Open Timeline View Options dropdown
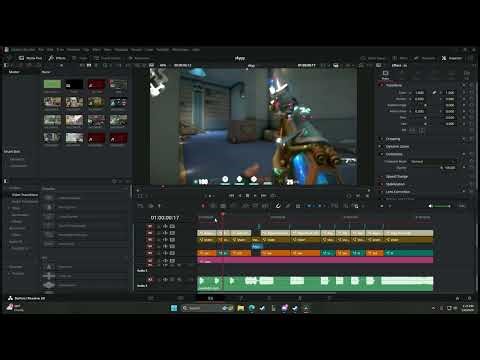 click(x=141, y=206)
